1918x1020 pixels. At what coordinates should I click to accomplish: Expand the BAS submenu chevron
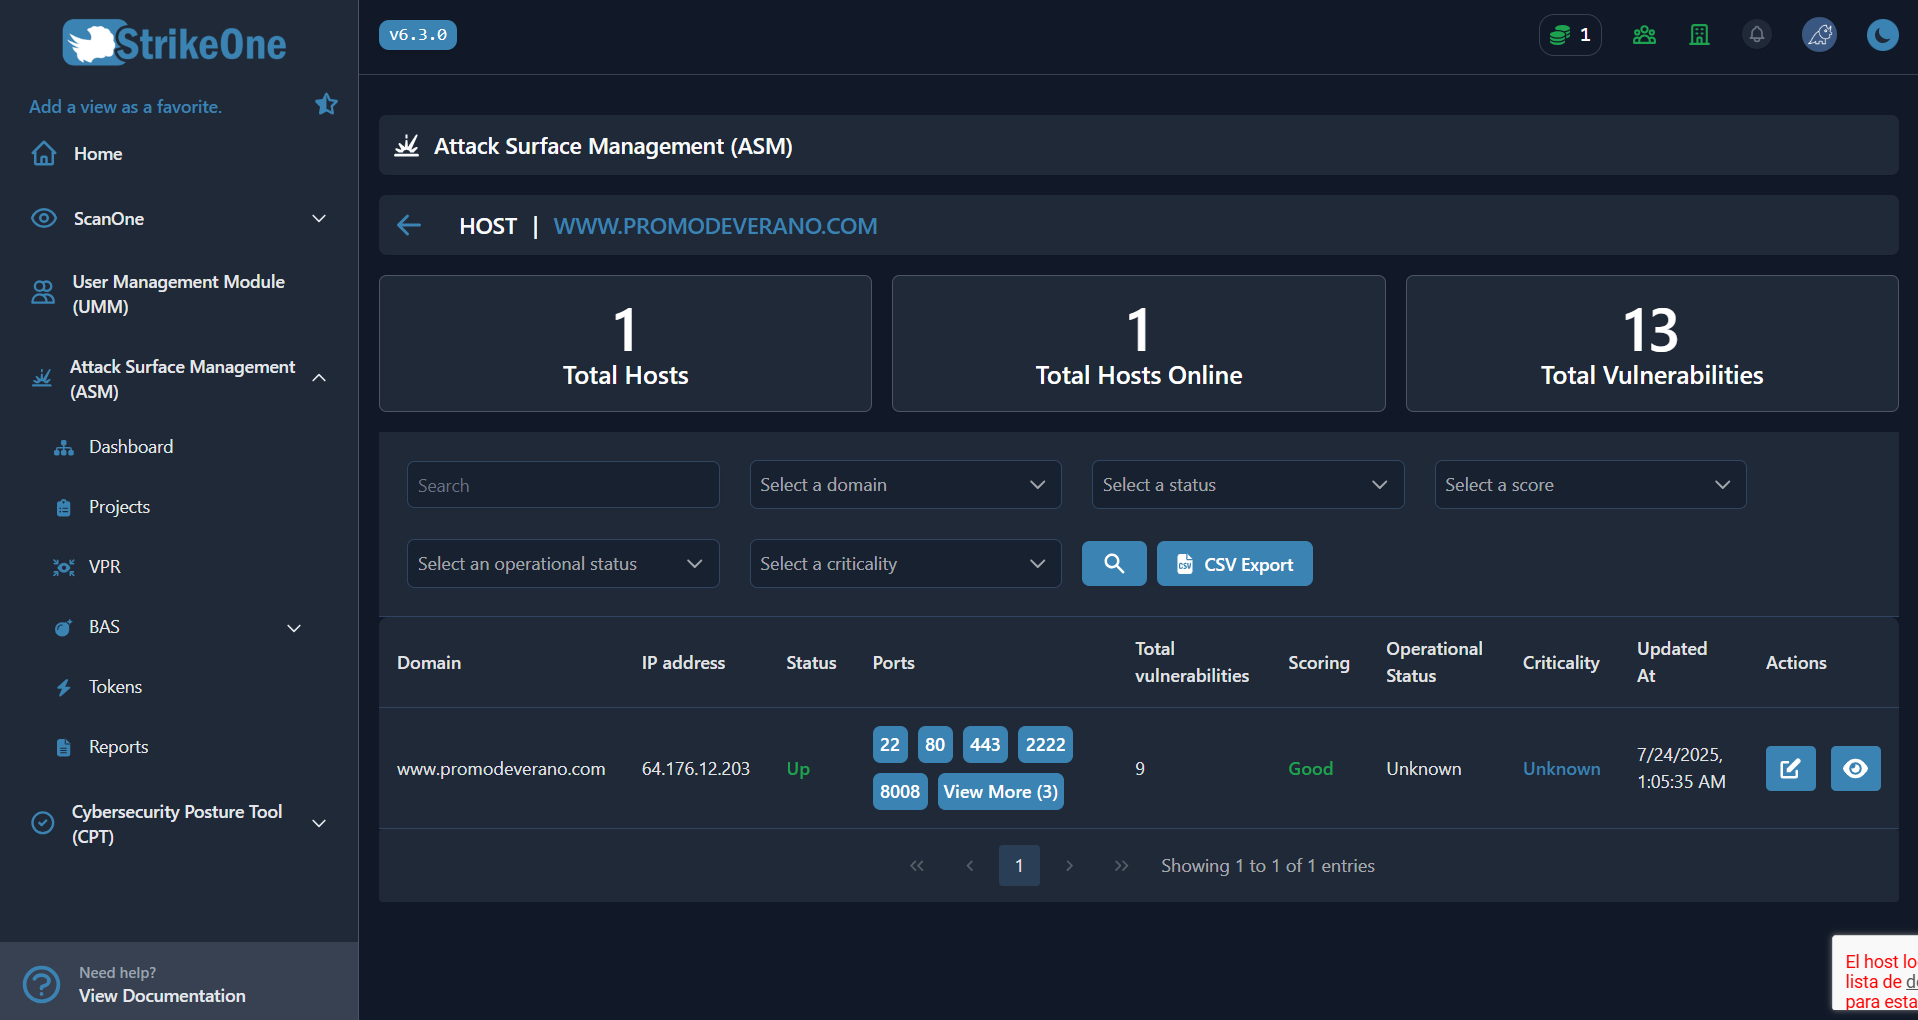click(x=294, y=628)
